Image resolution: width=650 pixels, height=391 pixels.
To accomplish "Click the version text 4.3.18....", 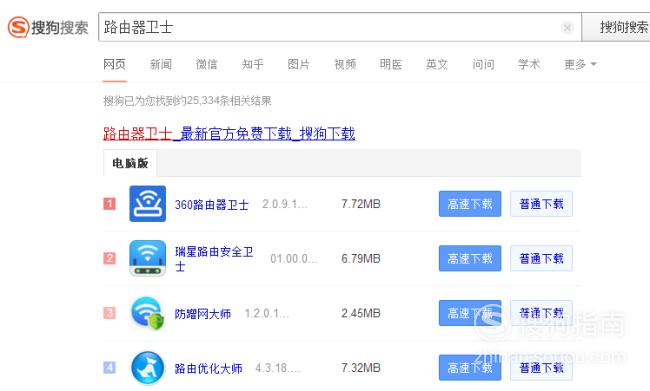I will tap(277, 368).
